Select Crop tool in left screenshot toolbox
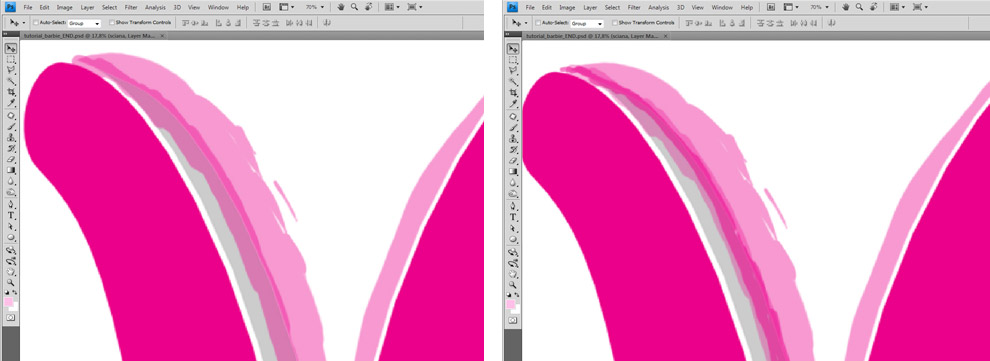The height and width of the screenshot is (361, 990). point(11,93)
